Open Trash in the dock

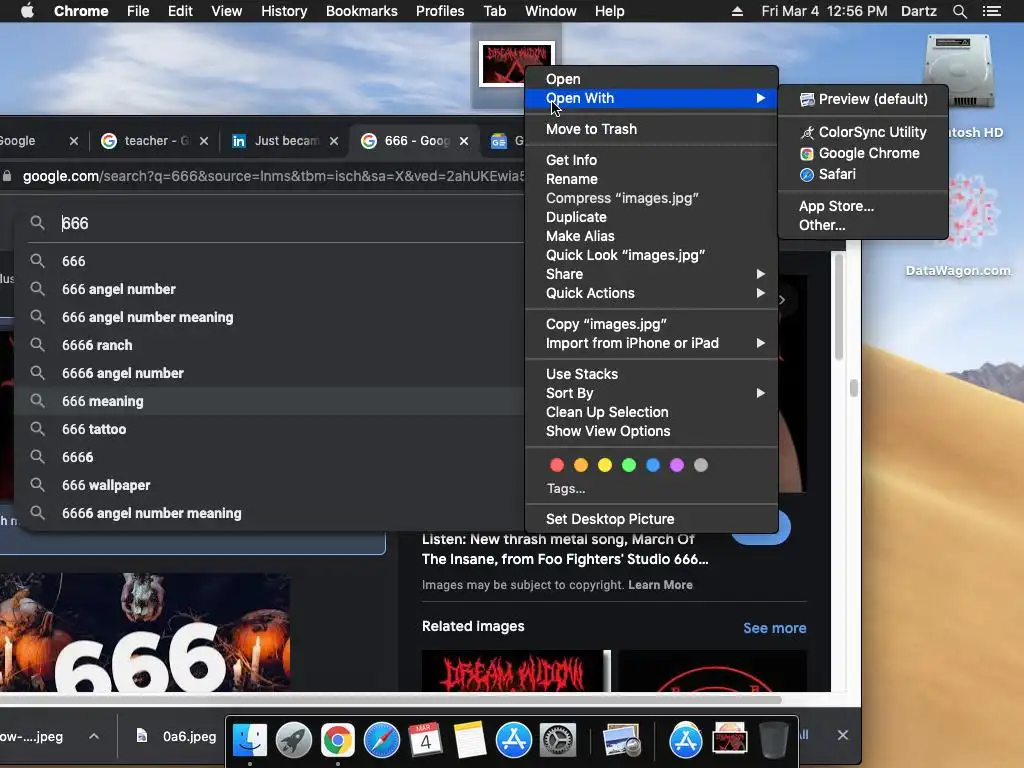point(773,740)
